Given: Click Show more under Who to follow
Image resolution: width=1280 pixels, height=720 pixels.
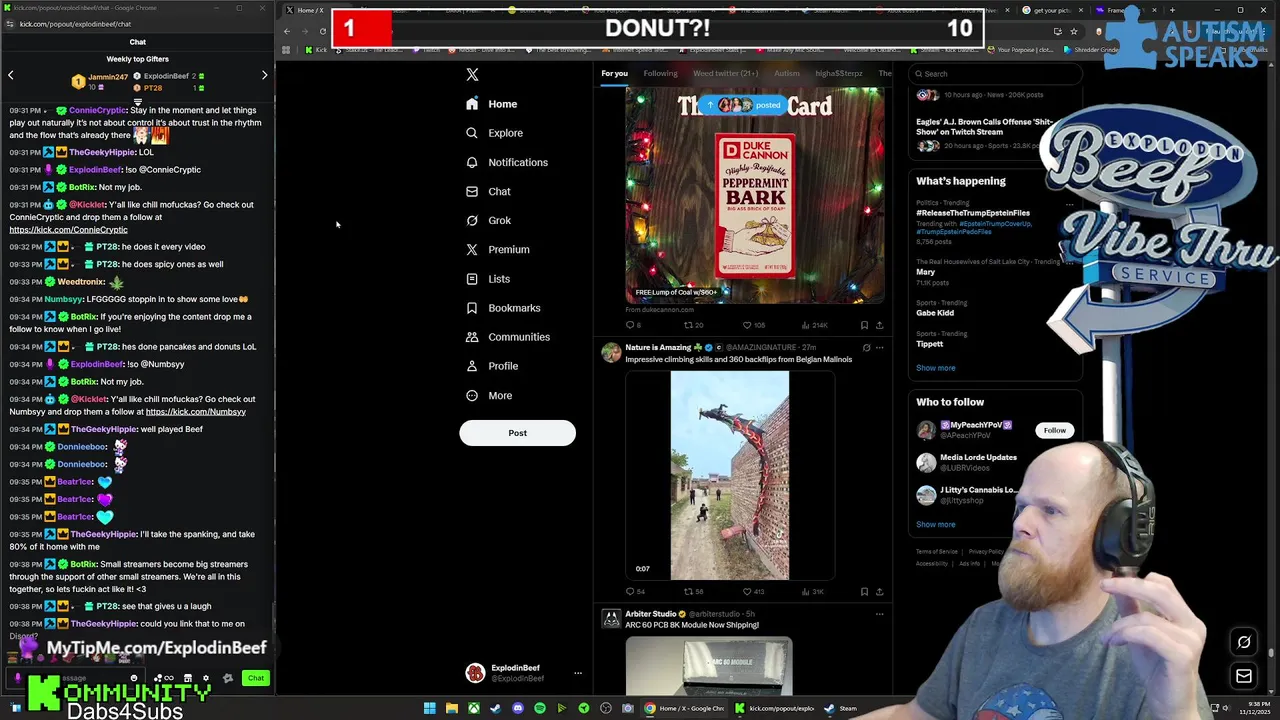Looking at the screenshot, I should (935, 524).
